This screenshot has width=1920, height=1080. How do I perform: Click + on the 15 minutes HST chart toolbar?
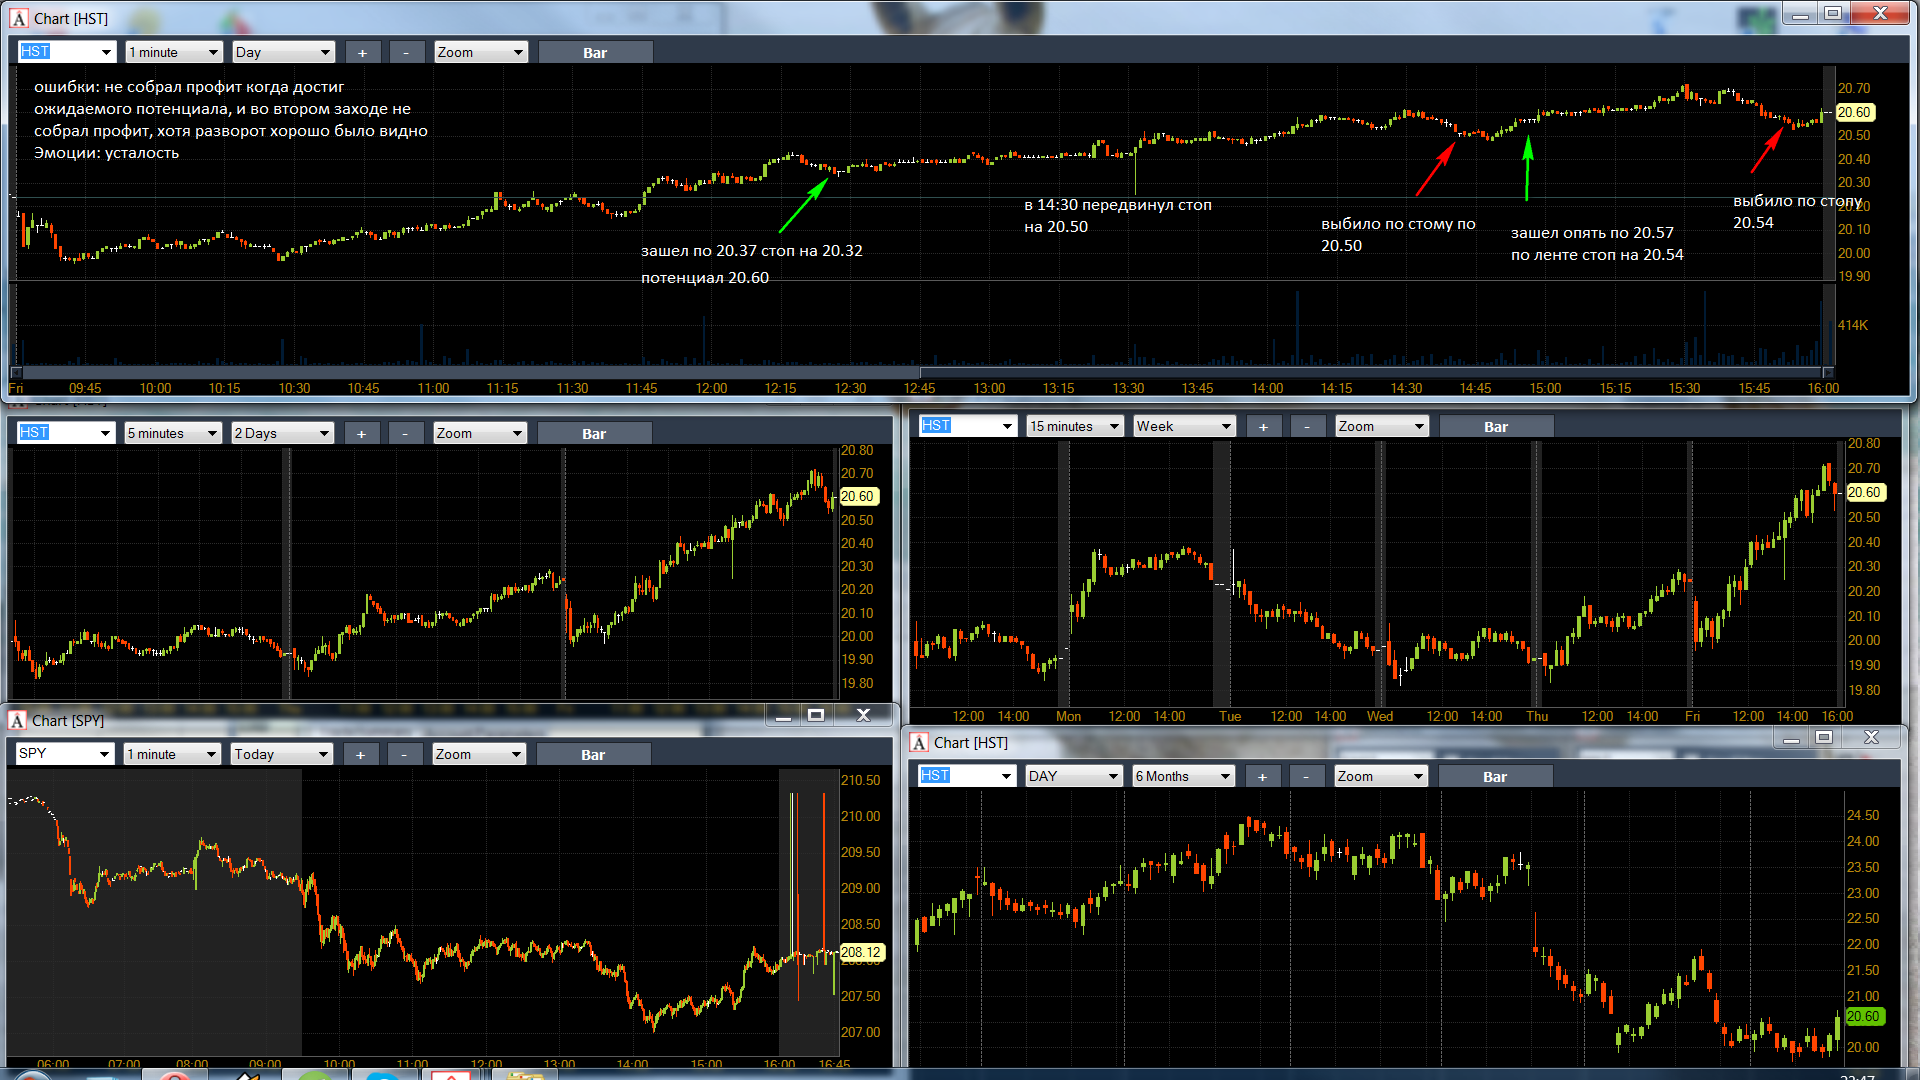tap(1263, 427)
